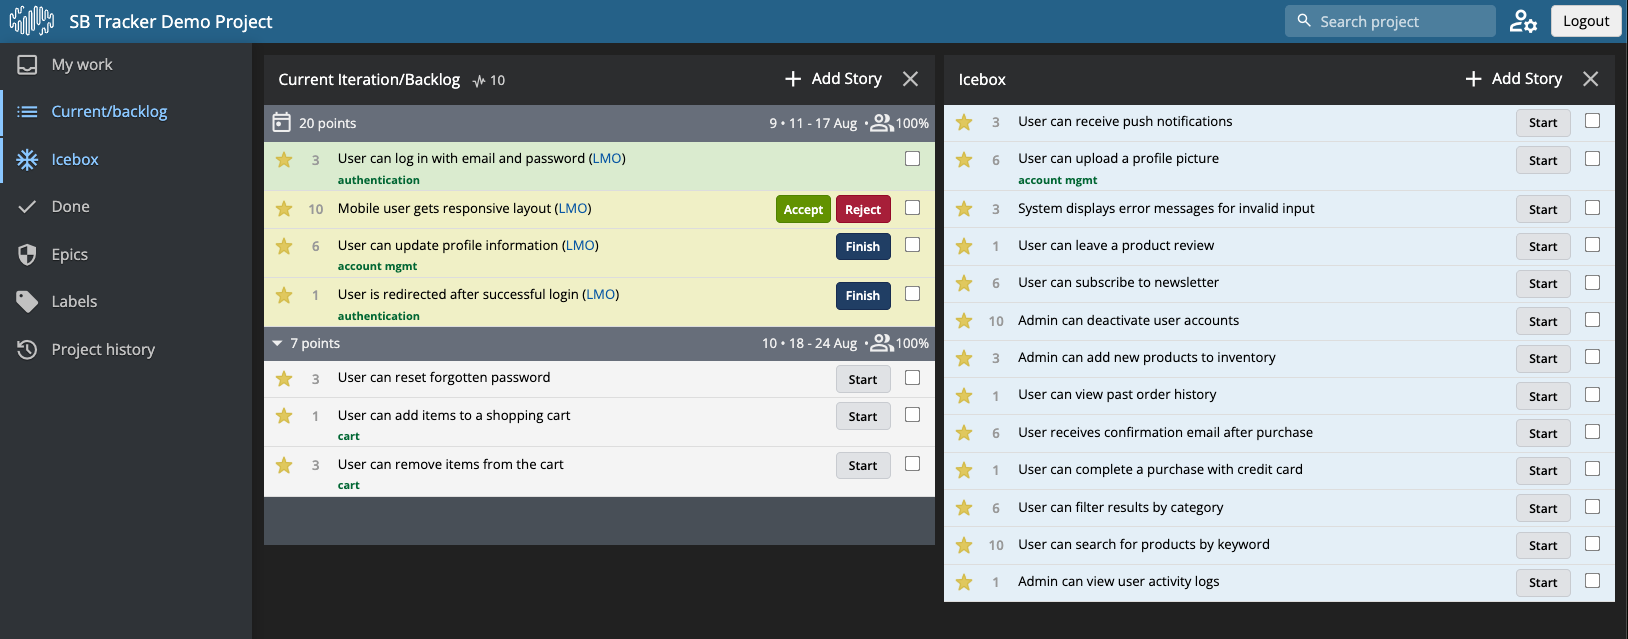
Task: Click star for 'Admin can add new products to inventory'
Action: click(964, 358)
